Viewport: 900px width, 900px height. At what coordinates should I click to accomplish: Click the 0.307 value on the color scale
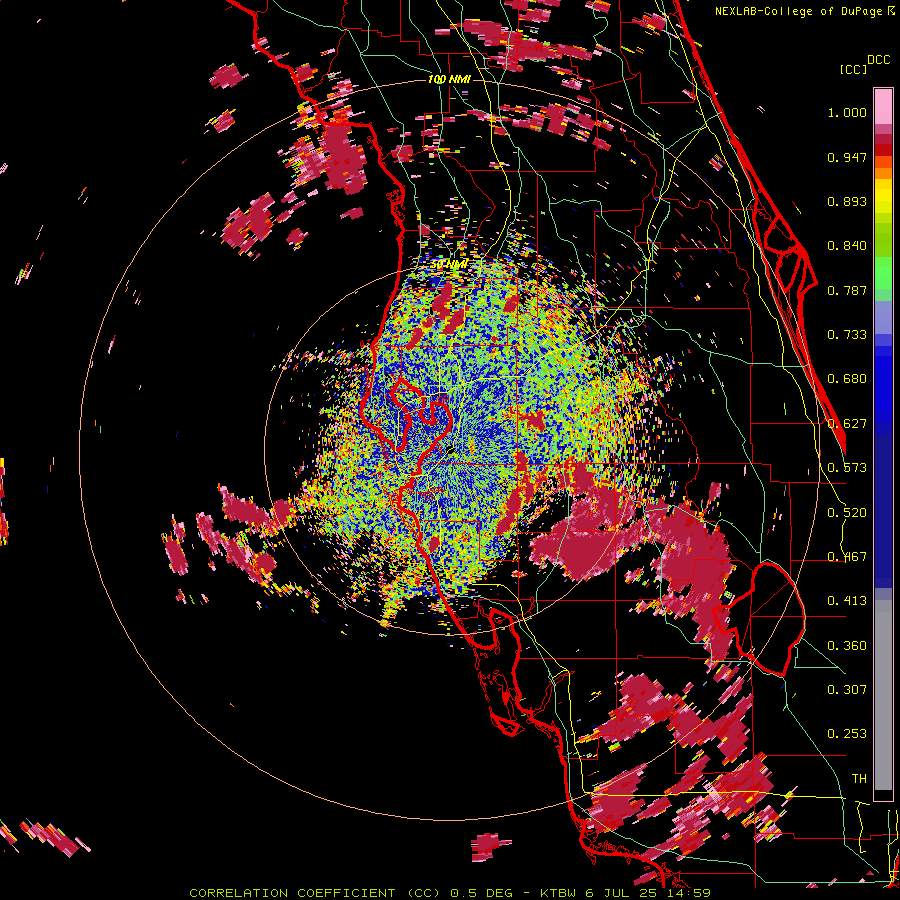[847, 690]
